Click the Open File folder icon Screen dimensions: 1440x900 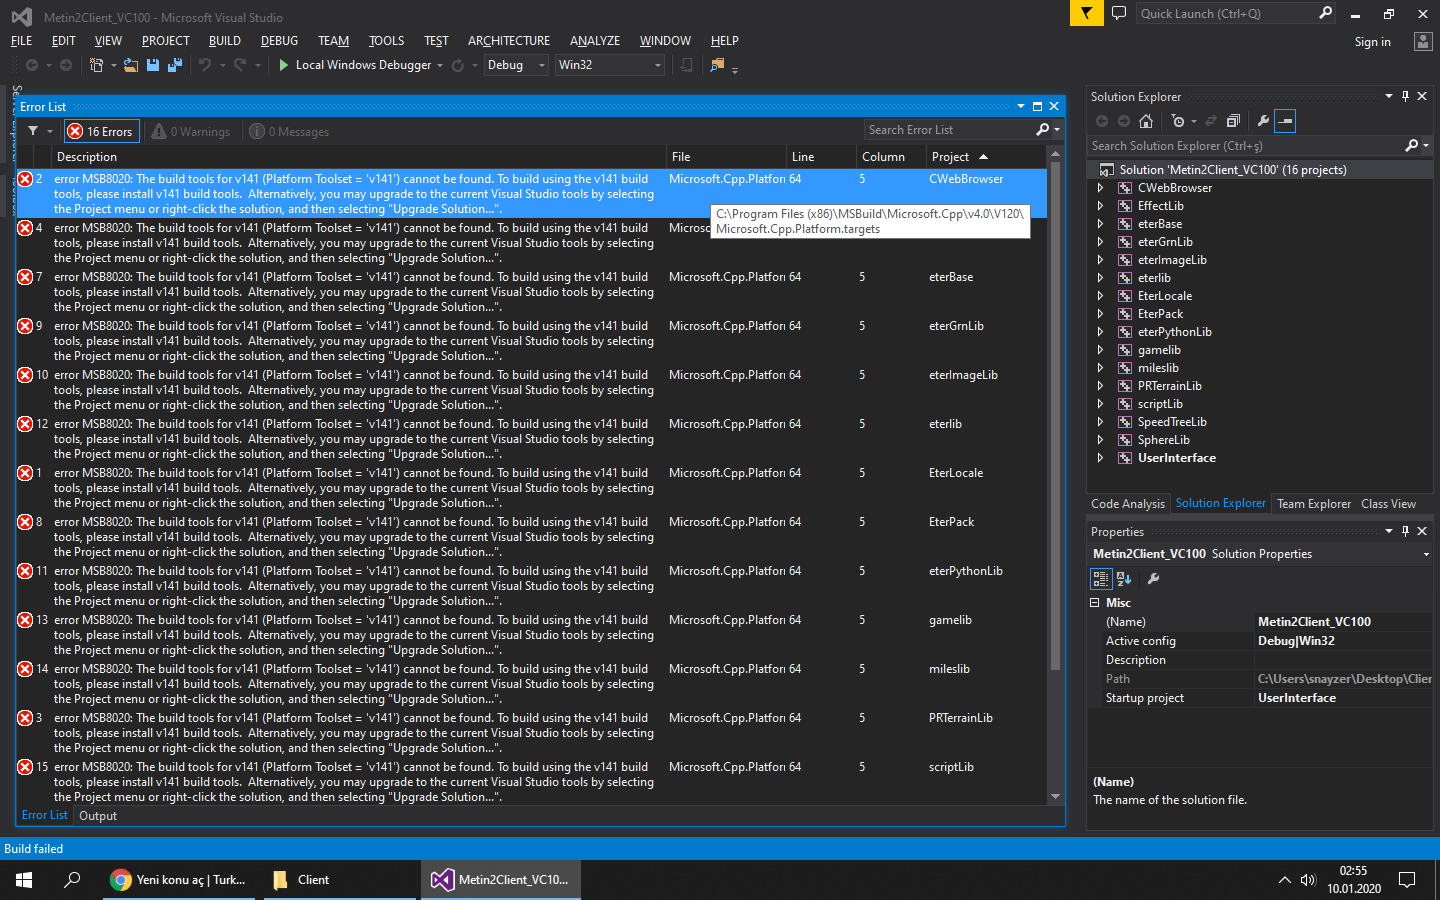131,65
